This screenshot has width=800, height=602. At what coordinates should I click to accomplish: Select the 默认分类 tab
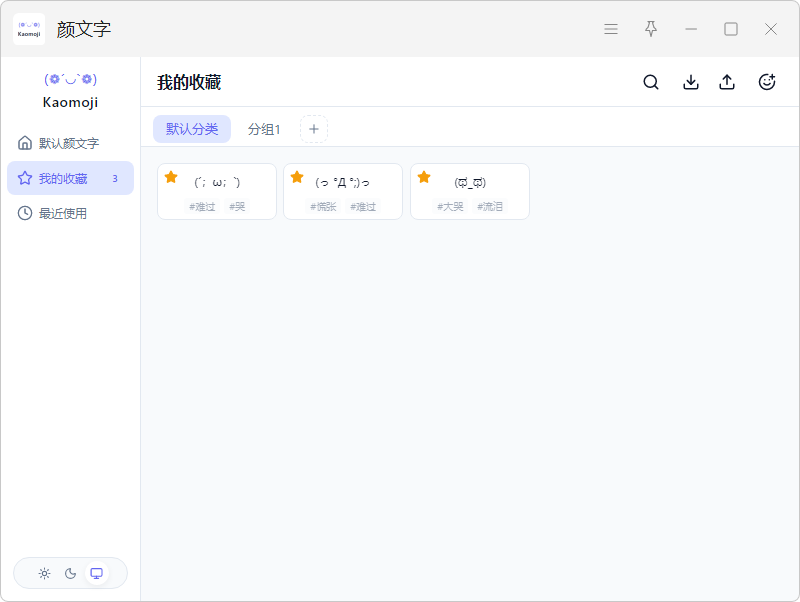click(x=192, y=129)
